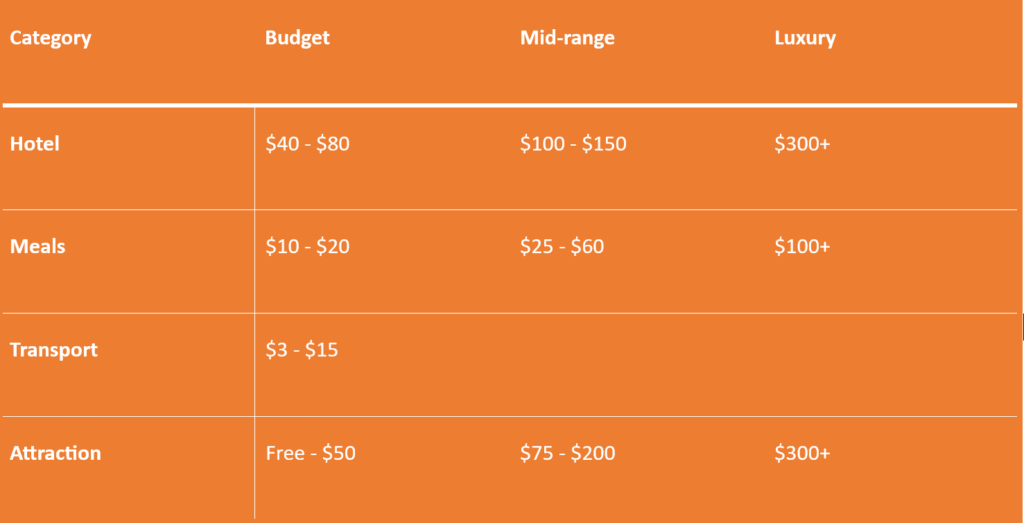Screen dimensions: 1024x523
Task: Select the $10 - $20 meals cell
Action: point(307,246)
